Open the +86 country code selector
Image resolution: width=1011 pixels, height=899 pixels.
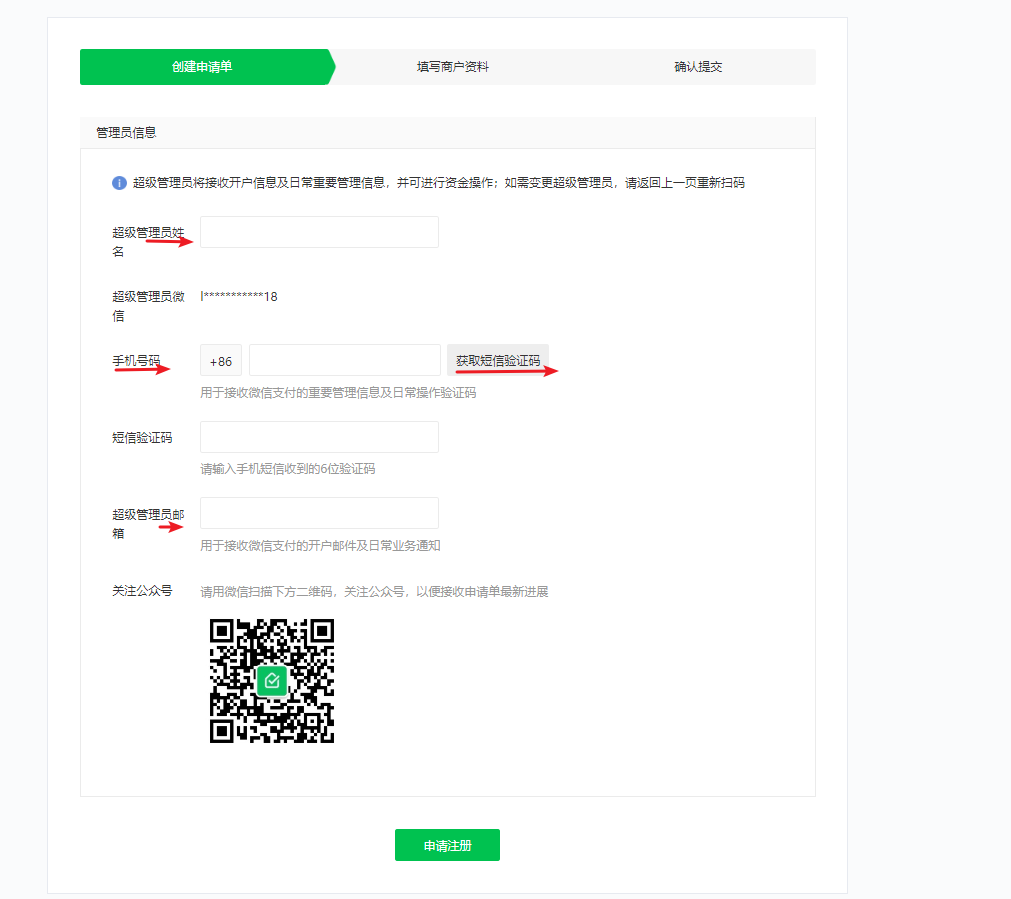221,361
